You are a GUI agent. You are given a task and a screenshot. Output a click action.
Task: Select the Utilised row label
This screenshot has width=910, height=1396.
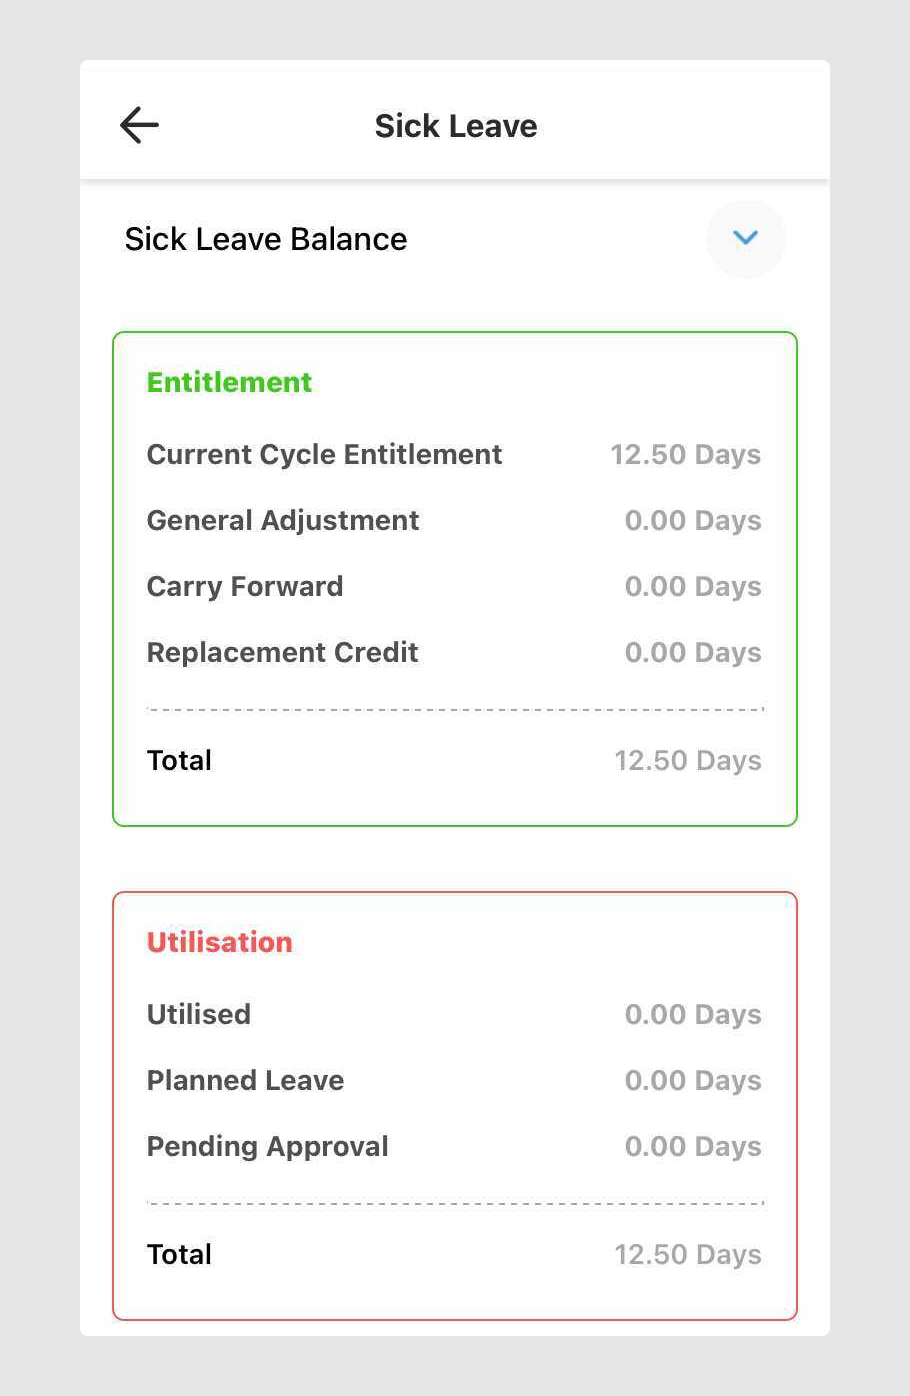(199, 1014)
